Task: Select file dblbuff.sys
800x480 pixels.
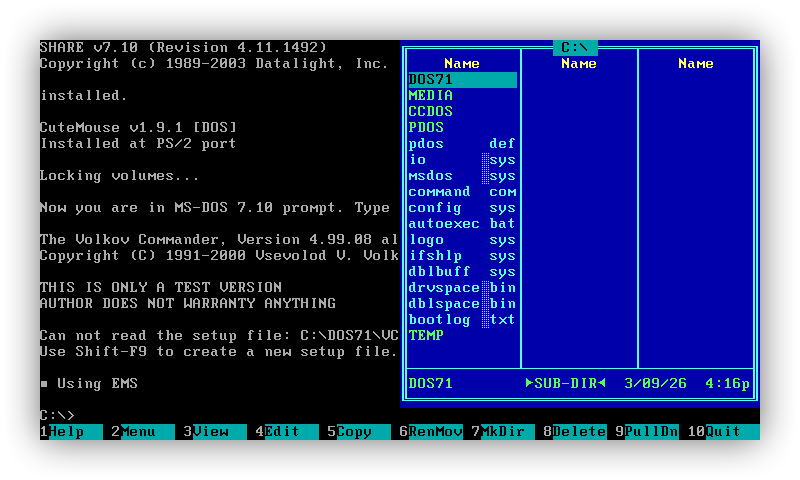Action: 462,271
